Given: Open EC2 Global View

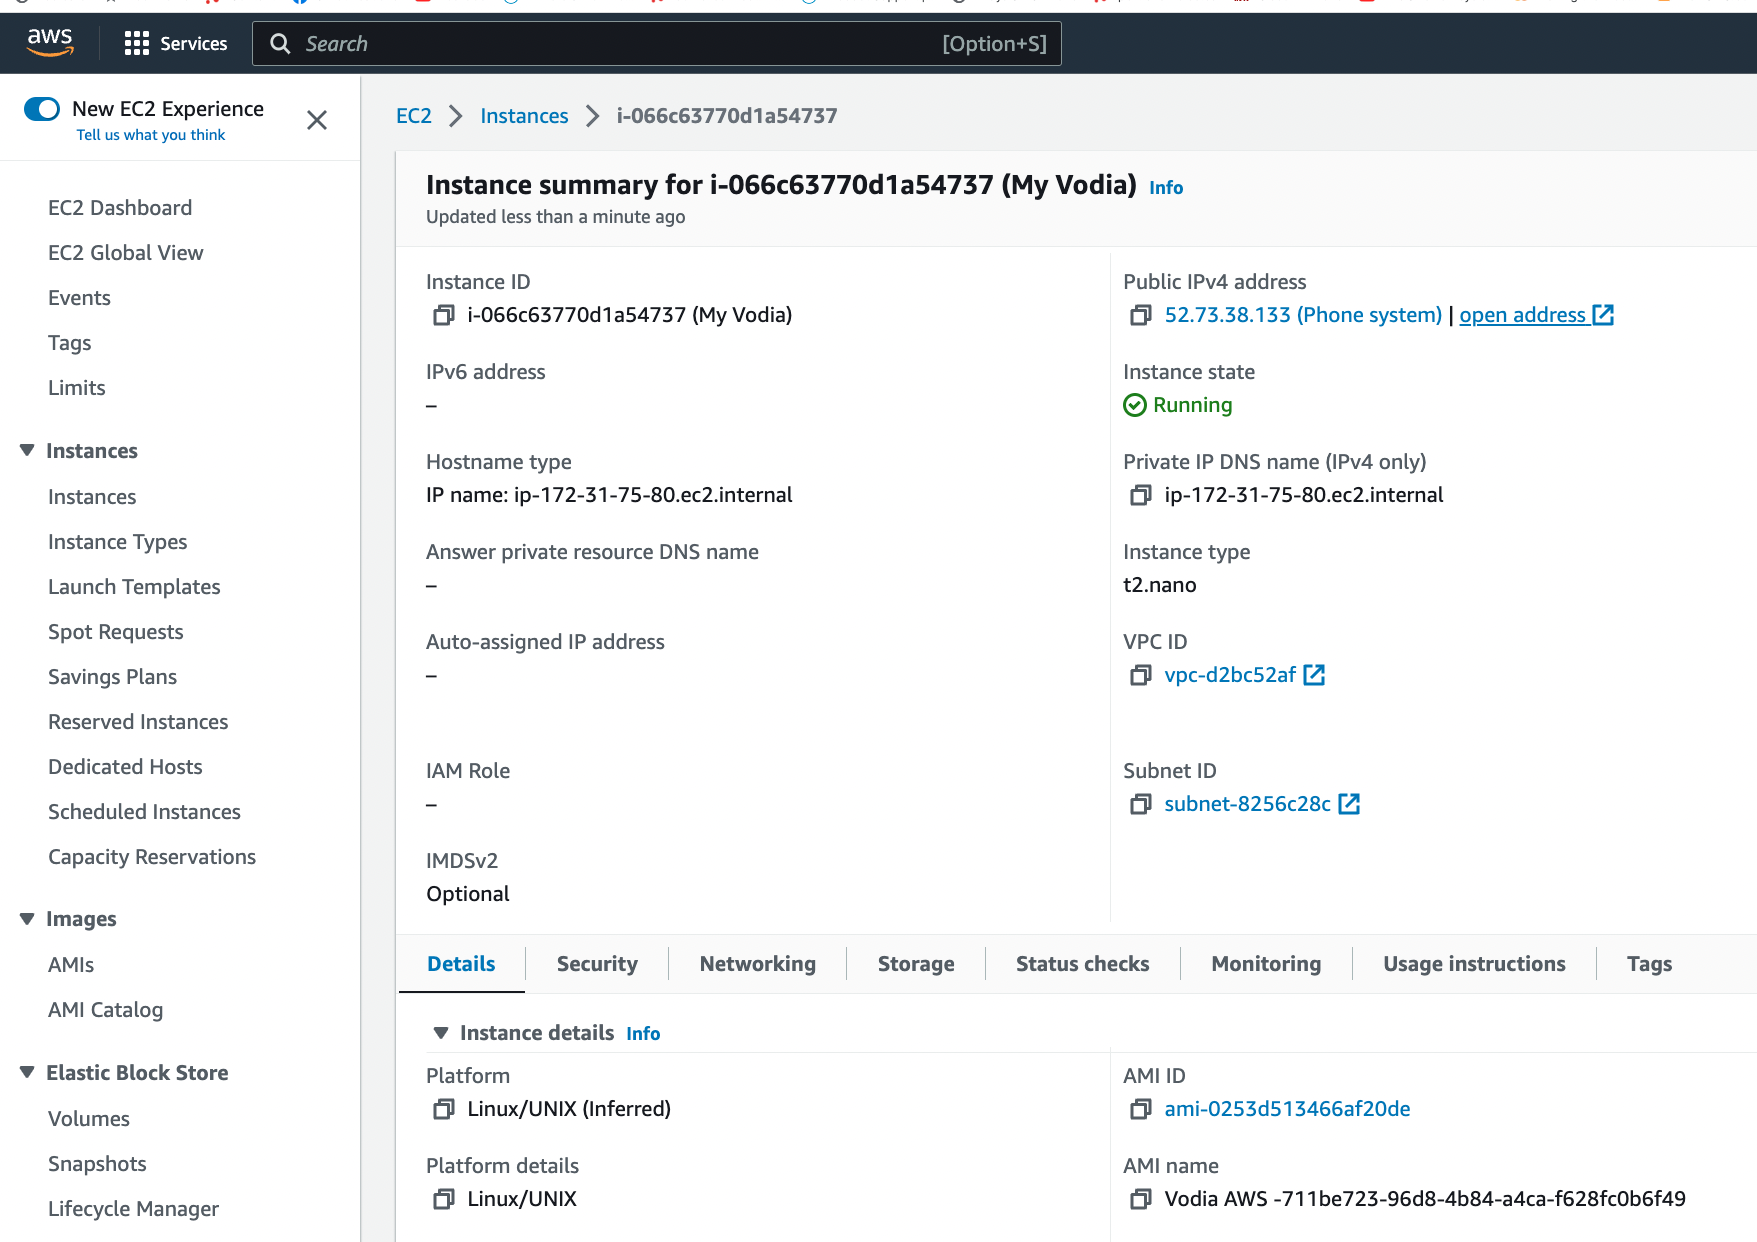Looking at the screenshot, I should pyautogui.click(x=126, y=253).
